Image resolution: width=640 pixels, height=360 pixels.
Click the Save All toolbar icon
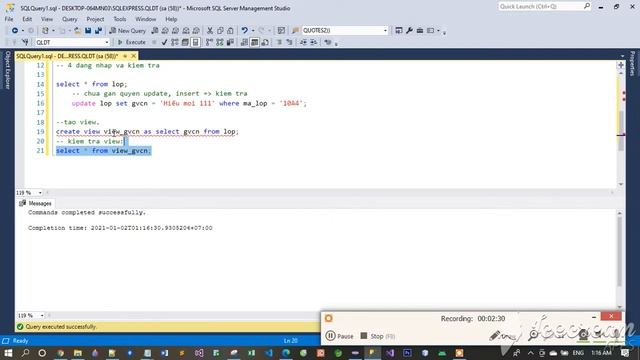coord(98,31)
